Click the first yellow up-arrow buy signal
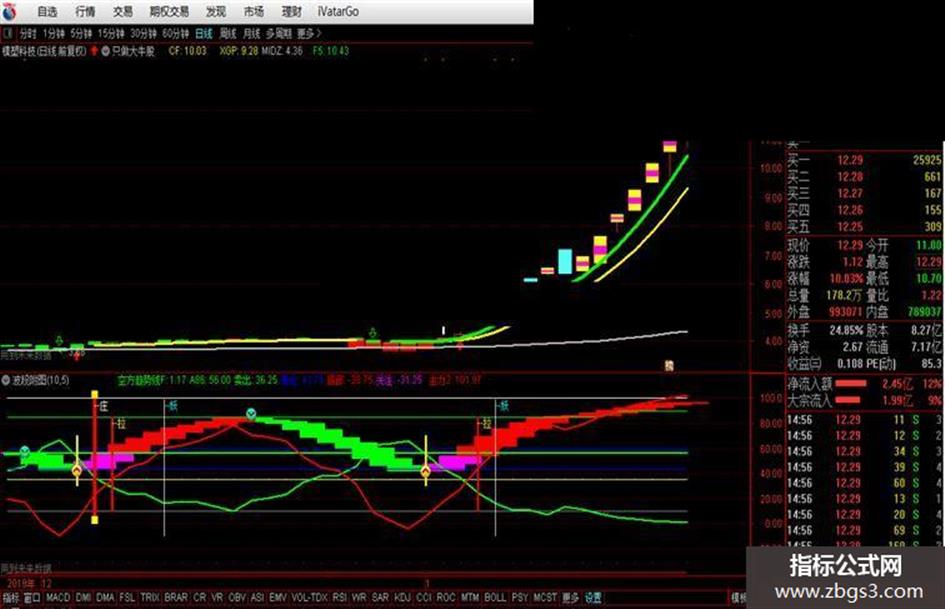This screenshot has height=609, width=945. coord(77,471)
